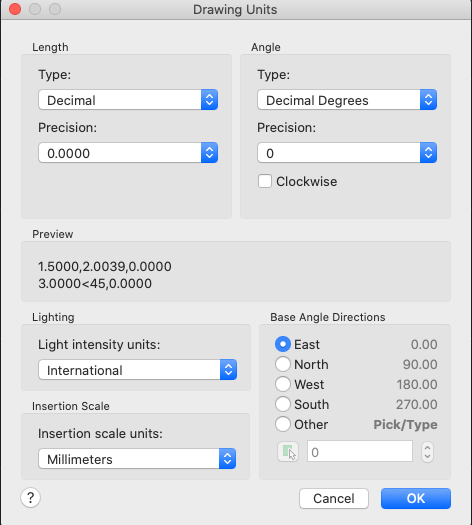Click the preview text 1.5000,2.0039,0.0000
The width and height of the screenshot is (472, 525).
coord(105,267)
